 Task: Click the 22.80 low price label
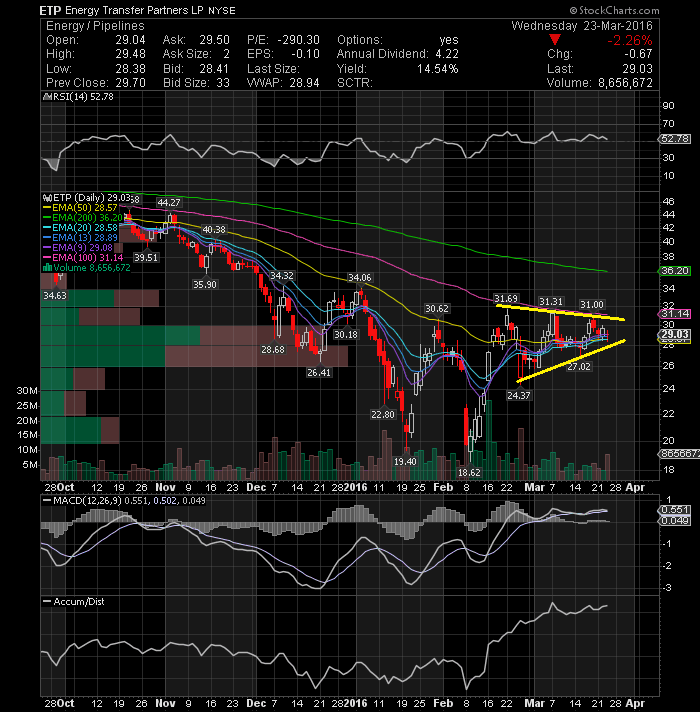pyautogui.click(x=383, y=414)
